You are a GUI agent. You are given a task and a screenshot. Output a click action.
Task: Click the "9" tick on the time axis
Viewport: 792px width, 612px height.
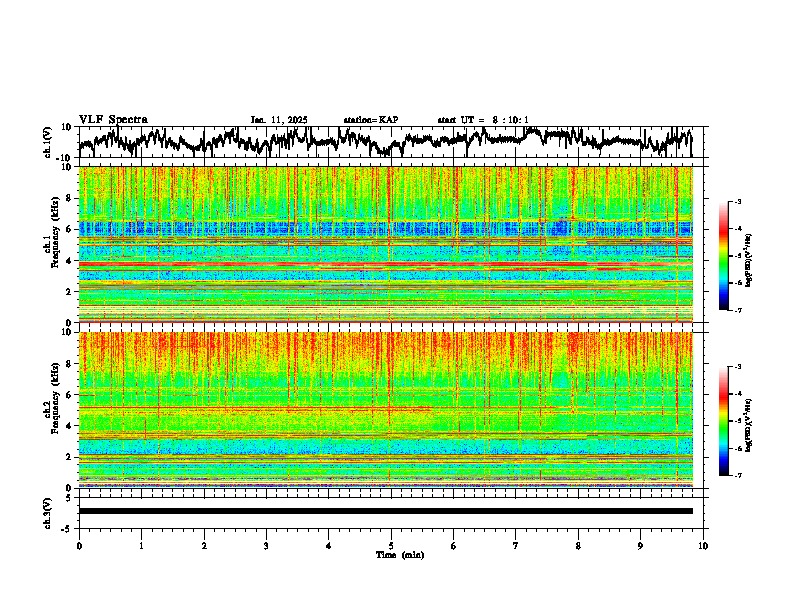[640, 546]
